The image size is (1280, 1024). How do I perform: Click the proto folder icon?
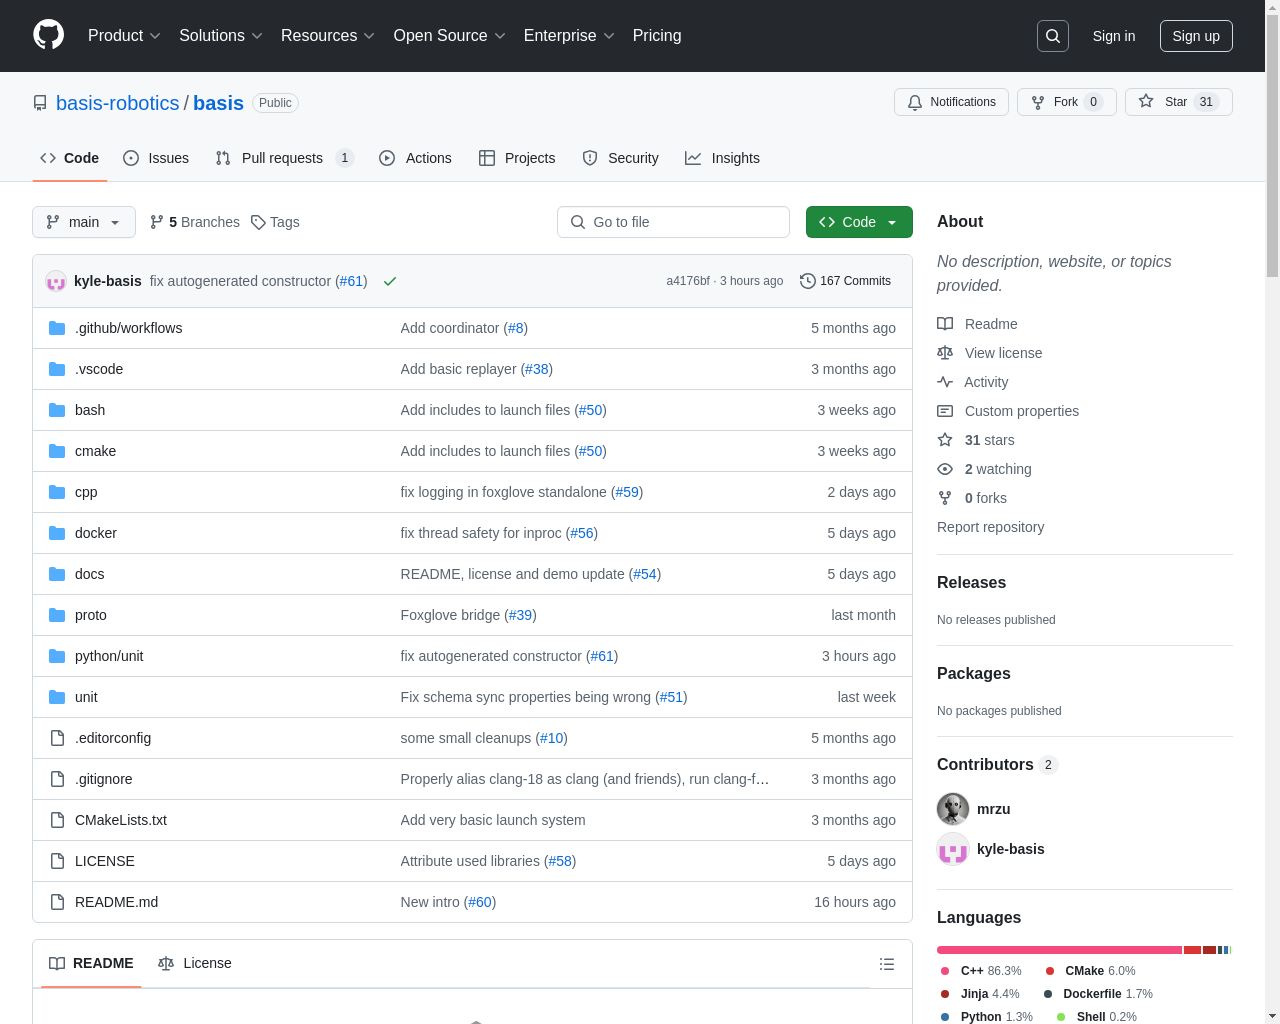coord(57,615)
